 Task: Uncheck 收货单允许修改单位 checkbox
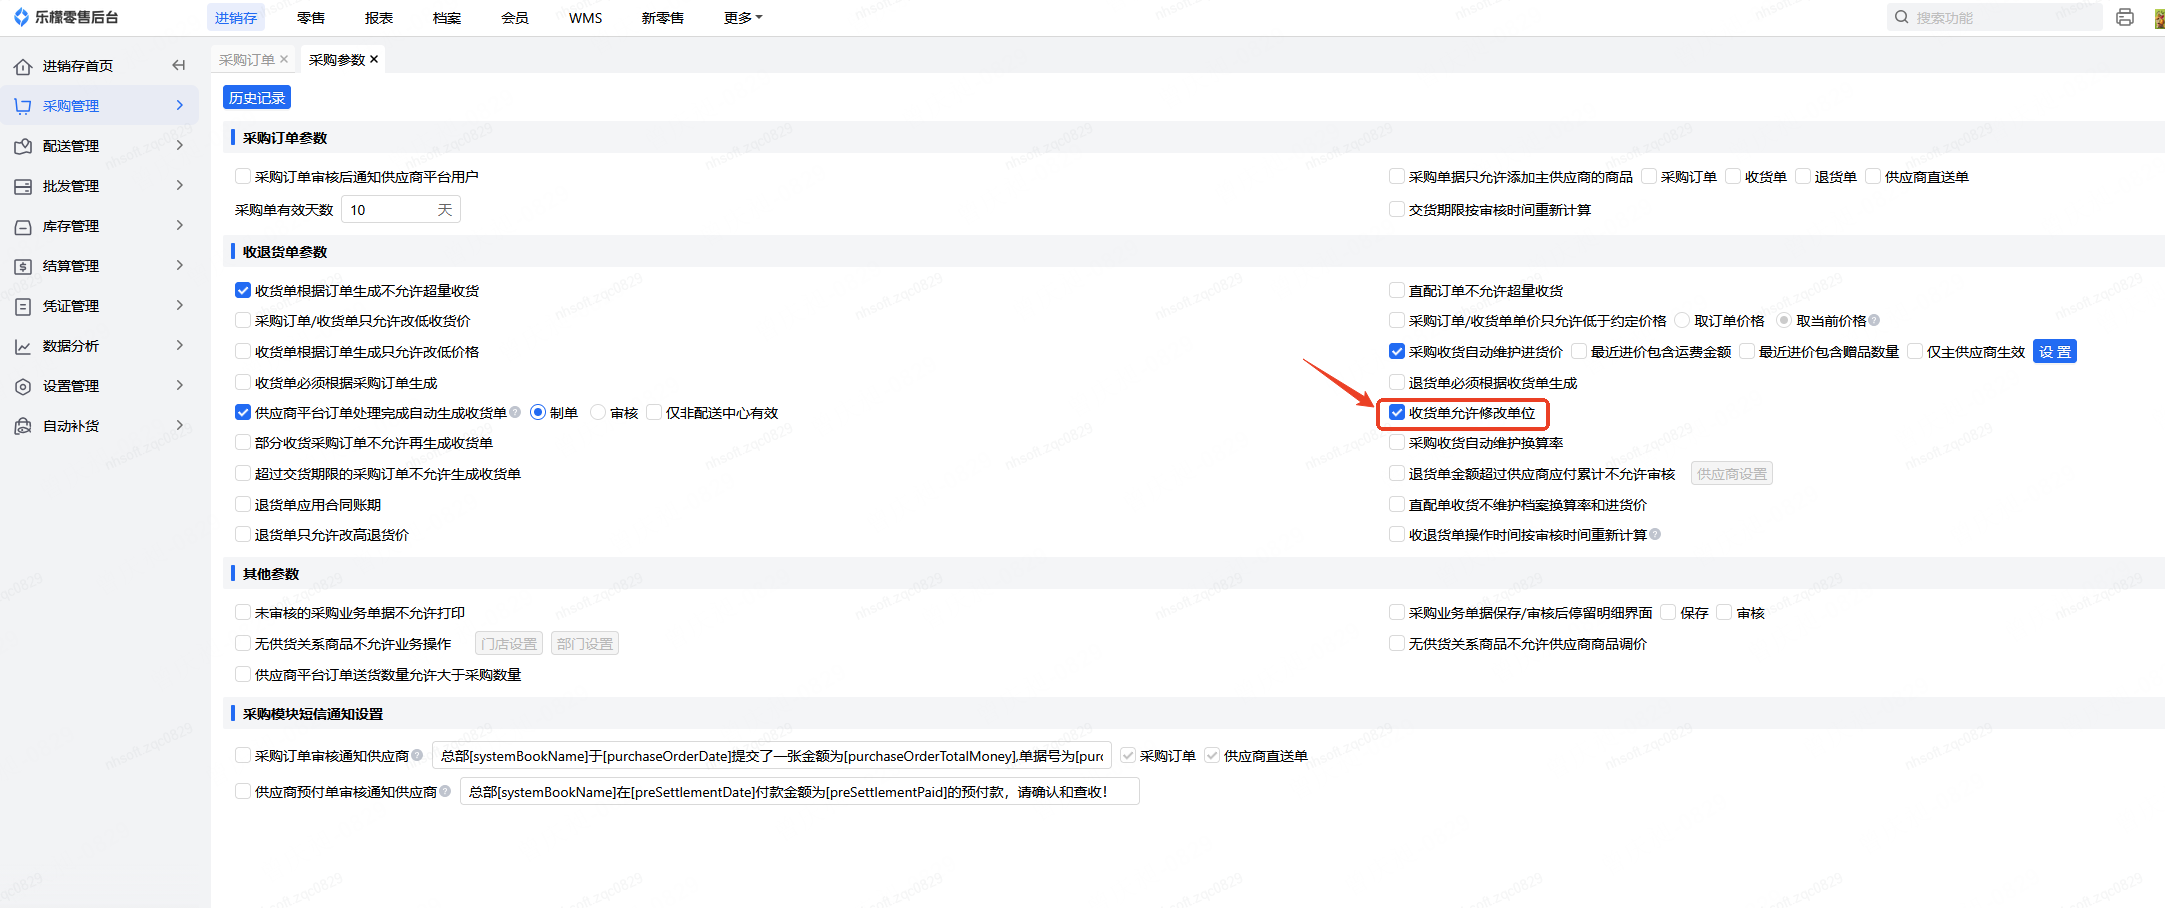pos(1397,412)
